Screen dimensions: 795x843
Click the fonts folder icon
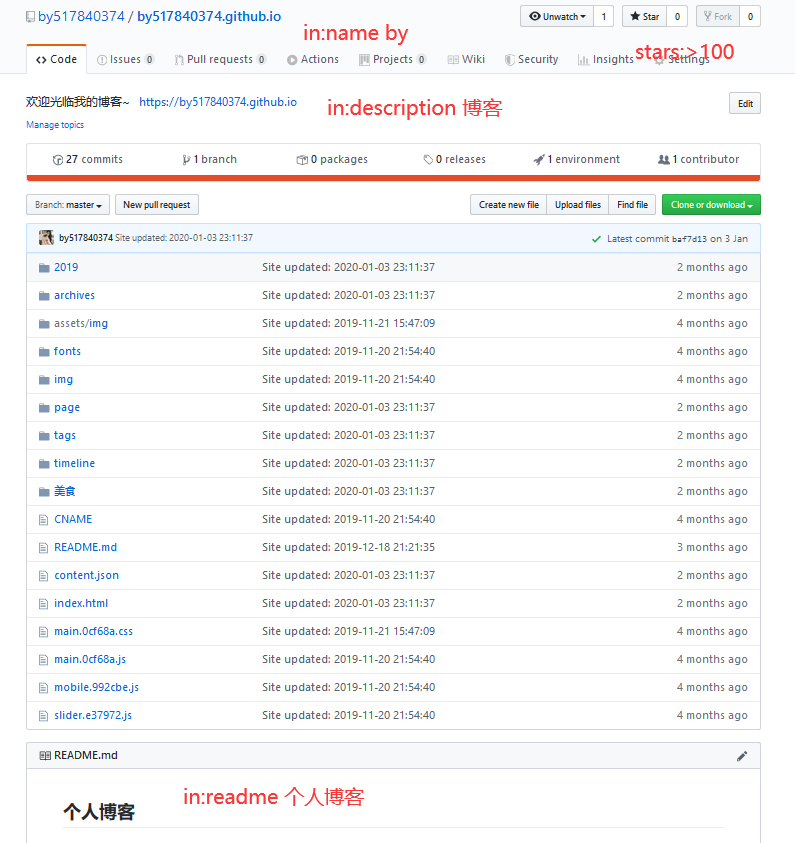44,352
